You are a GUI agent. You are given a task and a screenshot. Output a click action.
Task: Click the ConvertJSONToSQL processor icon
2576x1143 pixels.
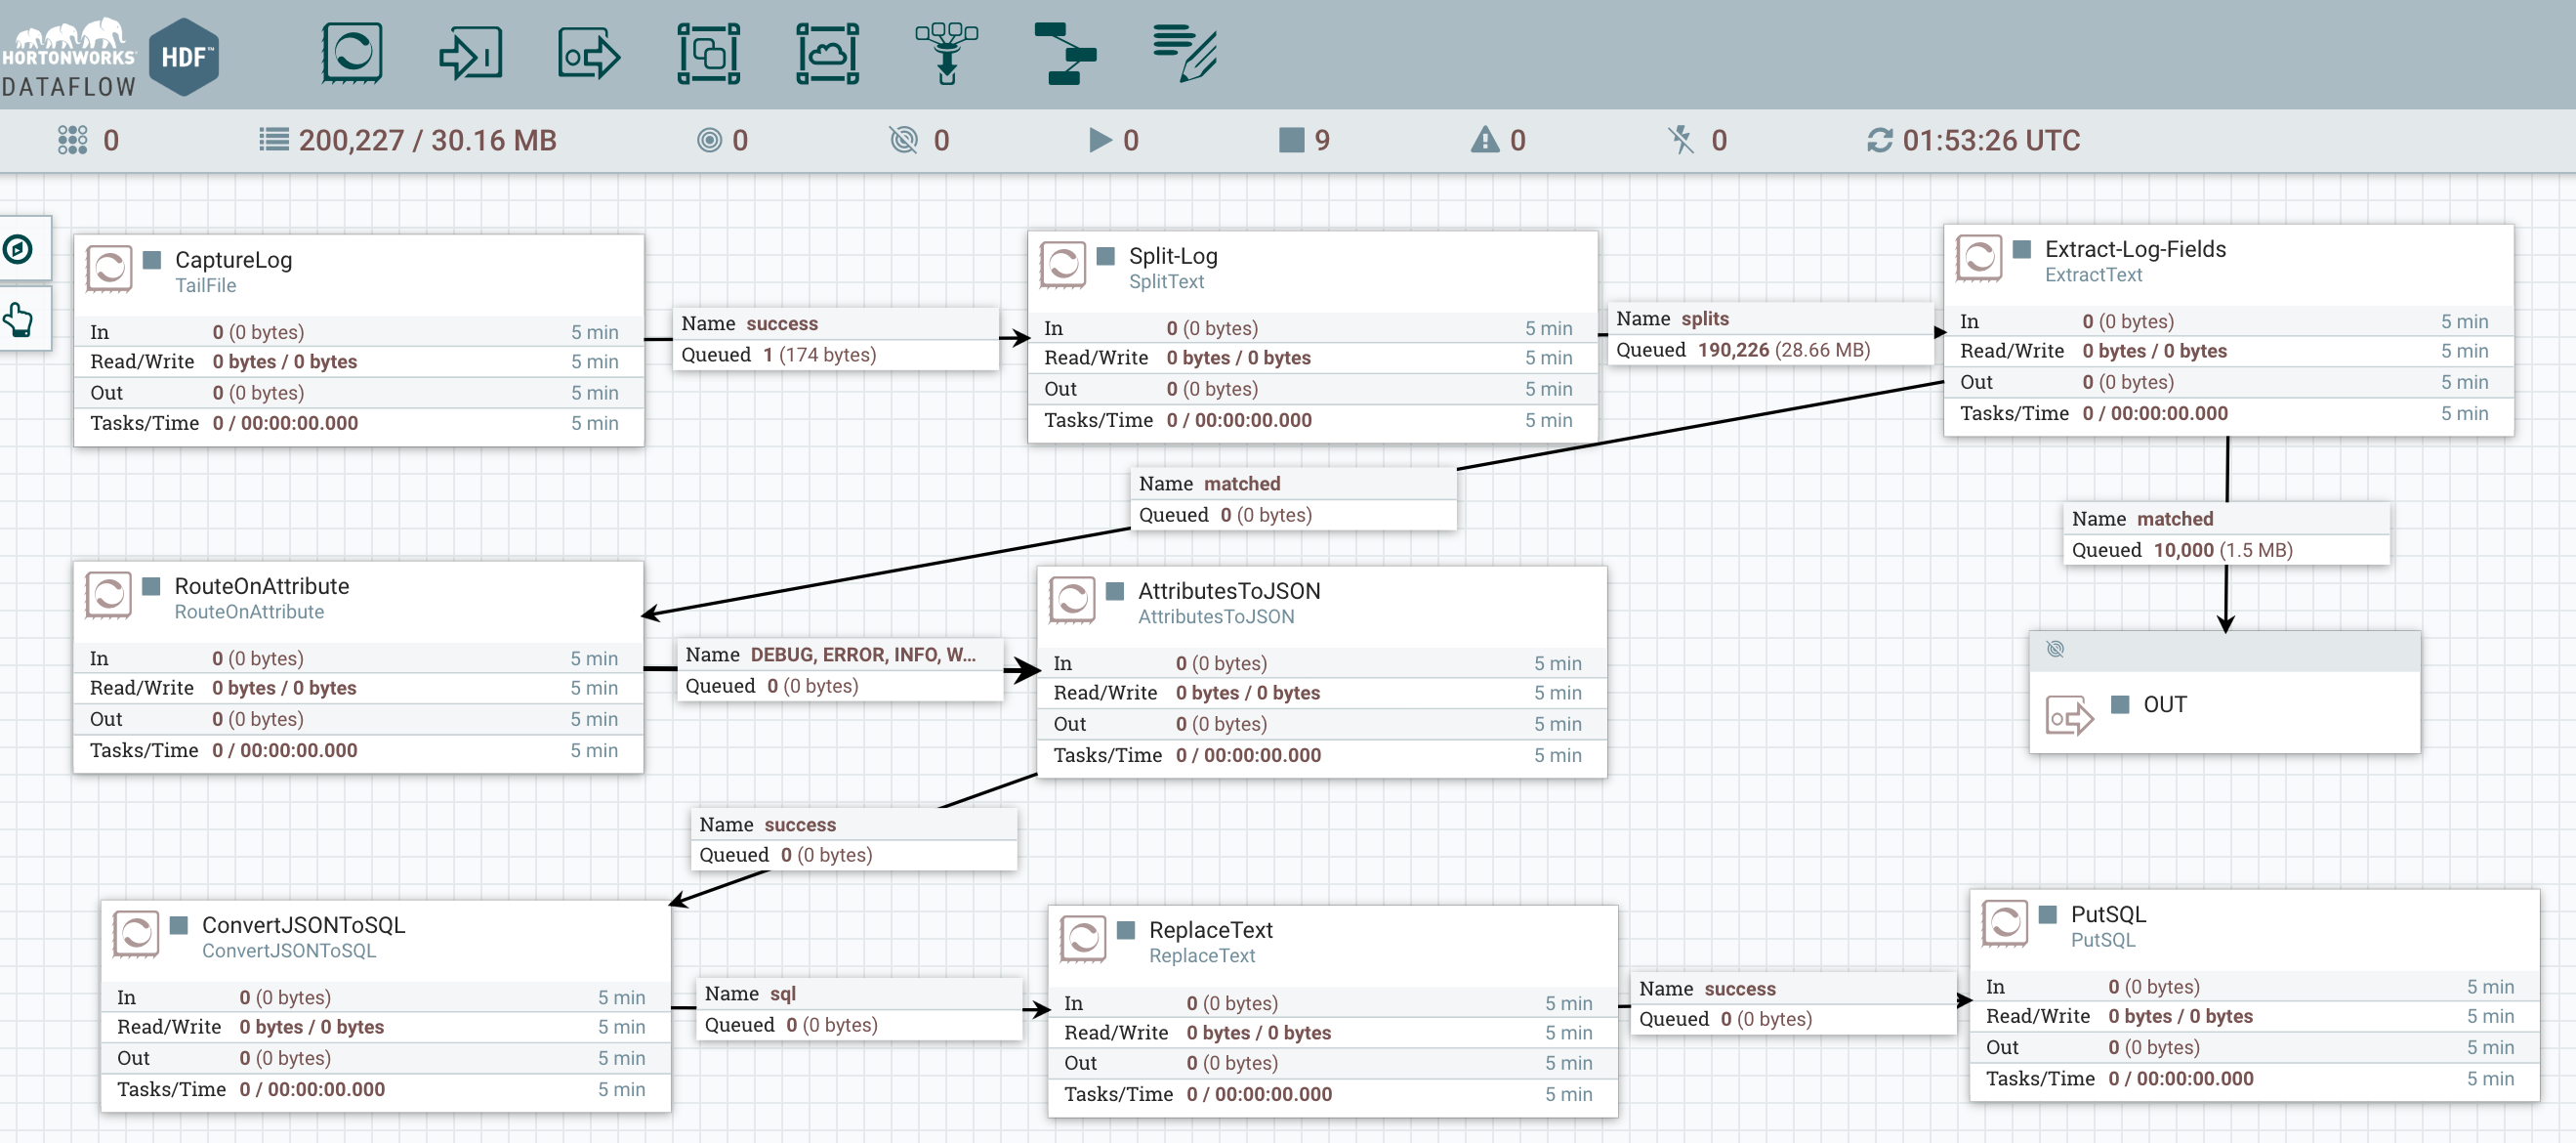tap(136, 934)
